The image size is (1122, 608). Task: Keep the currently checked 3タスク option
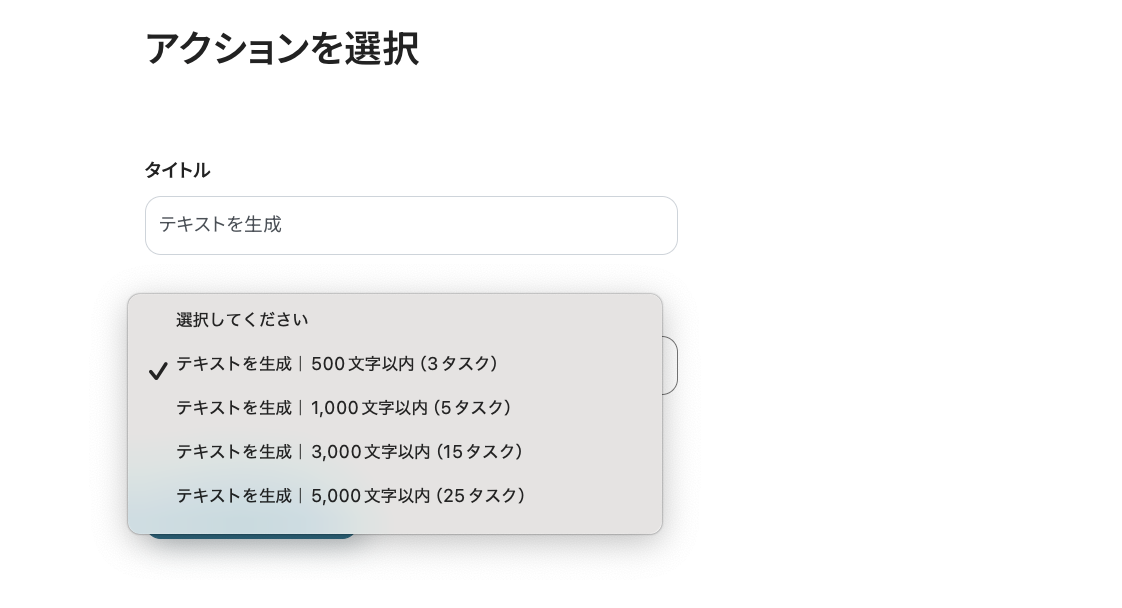pyautogui.click(x=336, y=364)
